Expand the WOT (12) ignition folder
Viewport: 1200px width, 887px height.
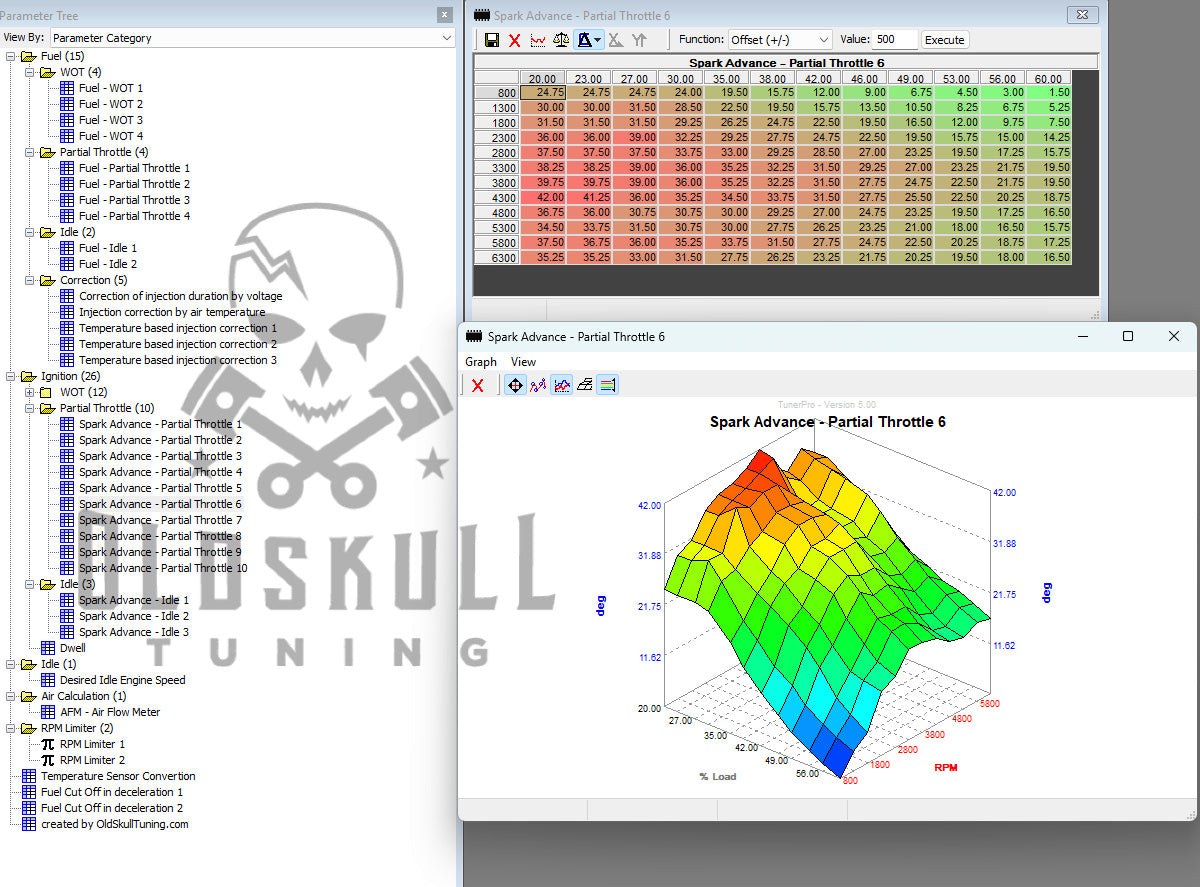point(30,392)
